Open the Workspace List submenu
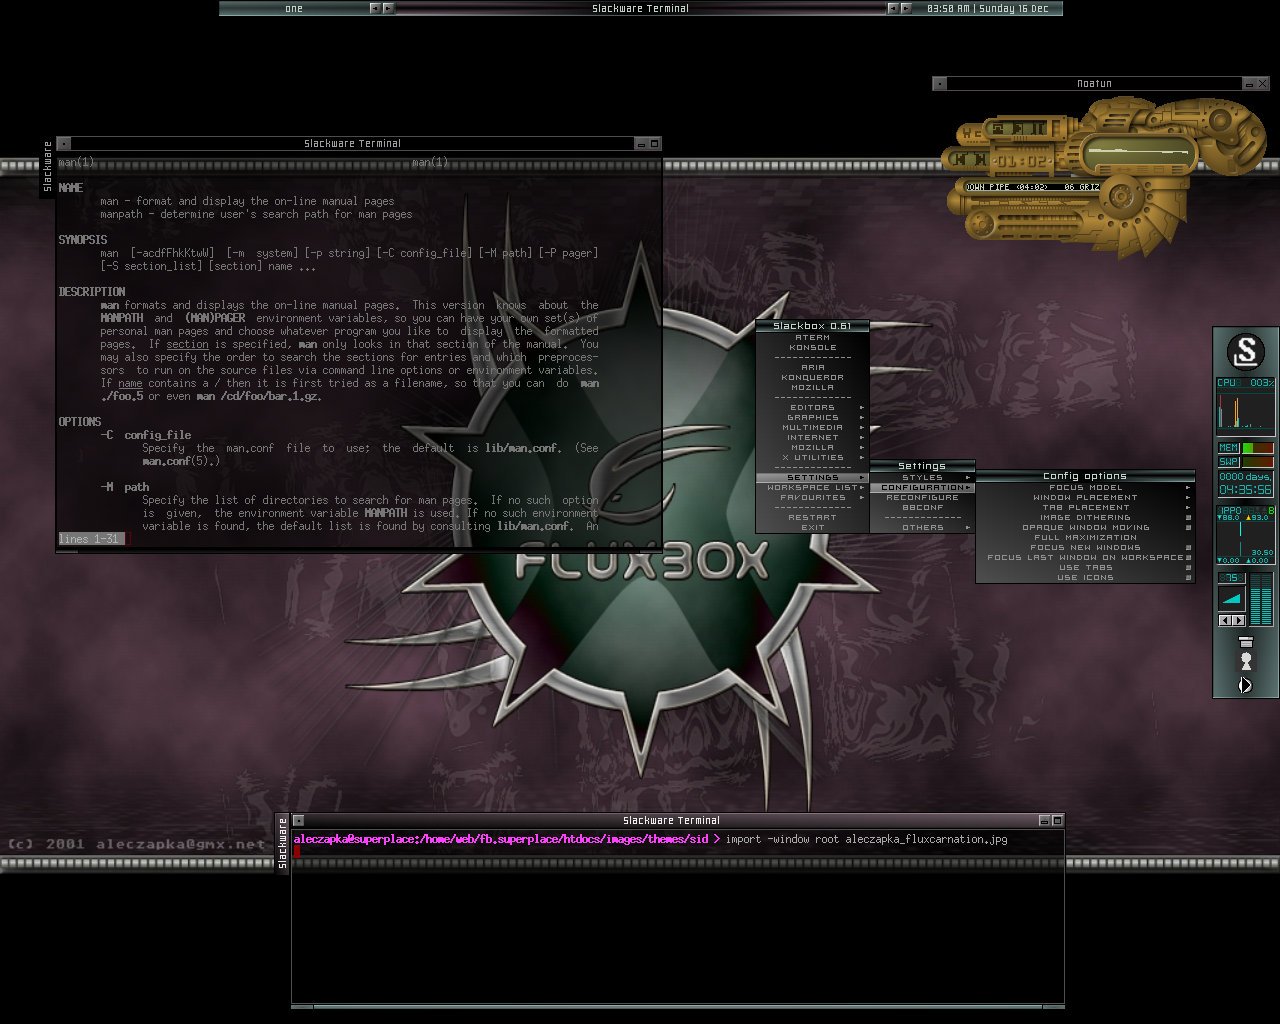The image size is (1280, 1024). click(x=812, y=487)
